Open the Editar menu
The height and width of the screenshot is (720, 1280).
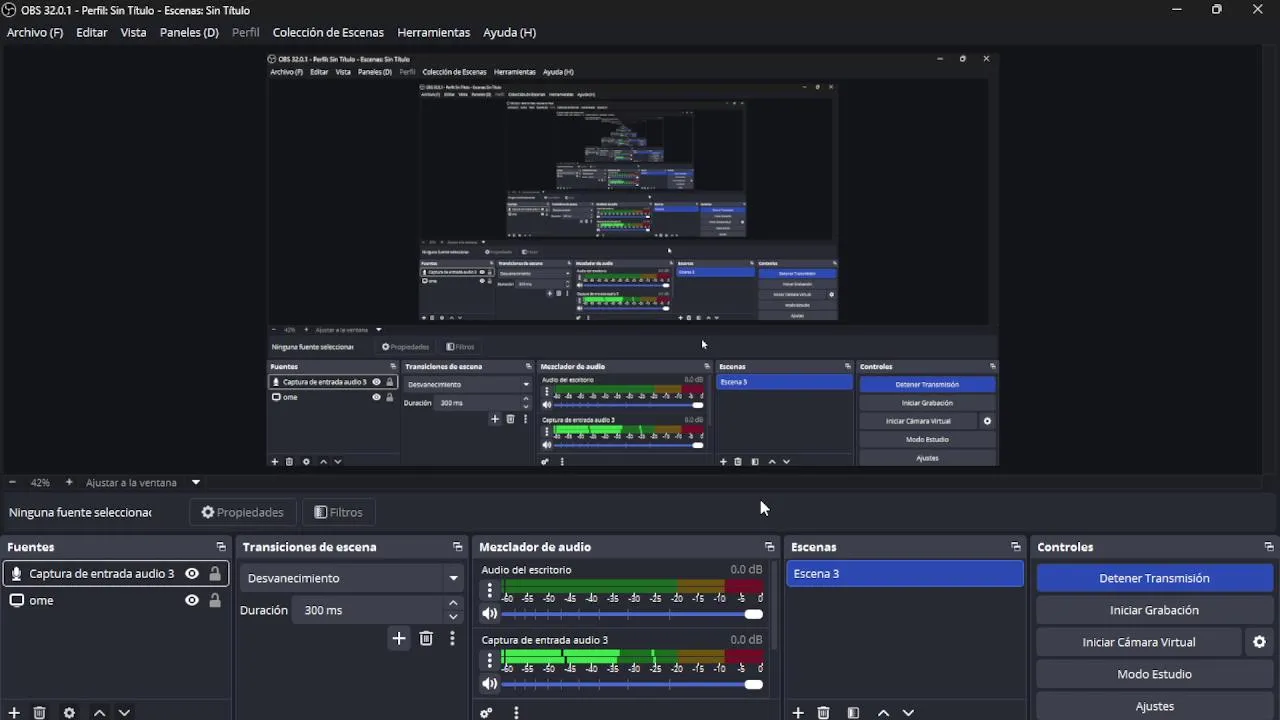(92, 32)
